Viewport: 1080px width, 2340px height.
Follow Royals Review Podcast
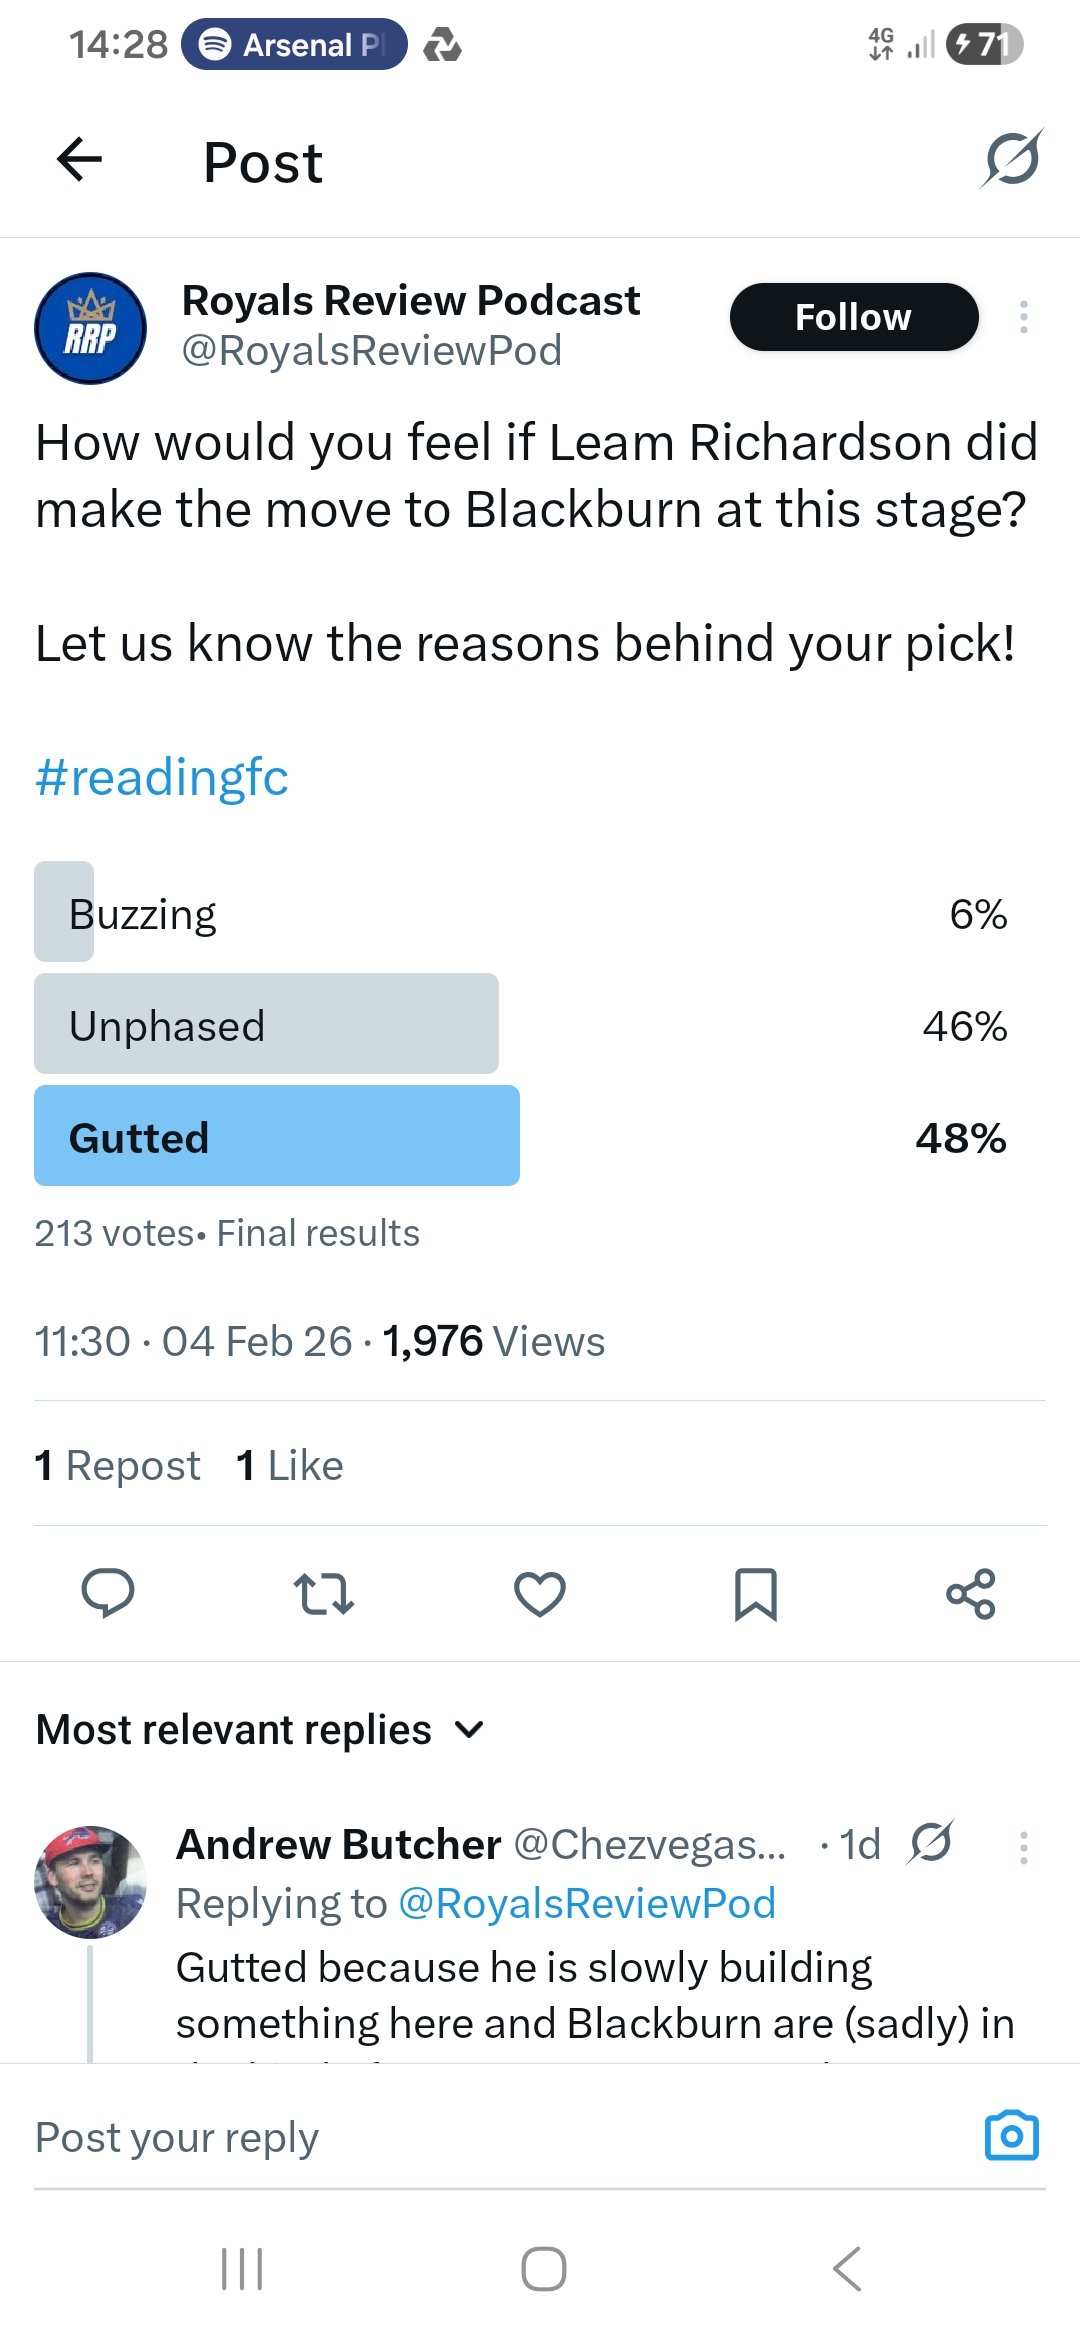coord(853,317)
